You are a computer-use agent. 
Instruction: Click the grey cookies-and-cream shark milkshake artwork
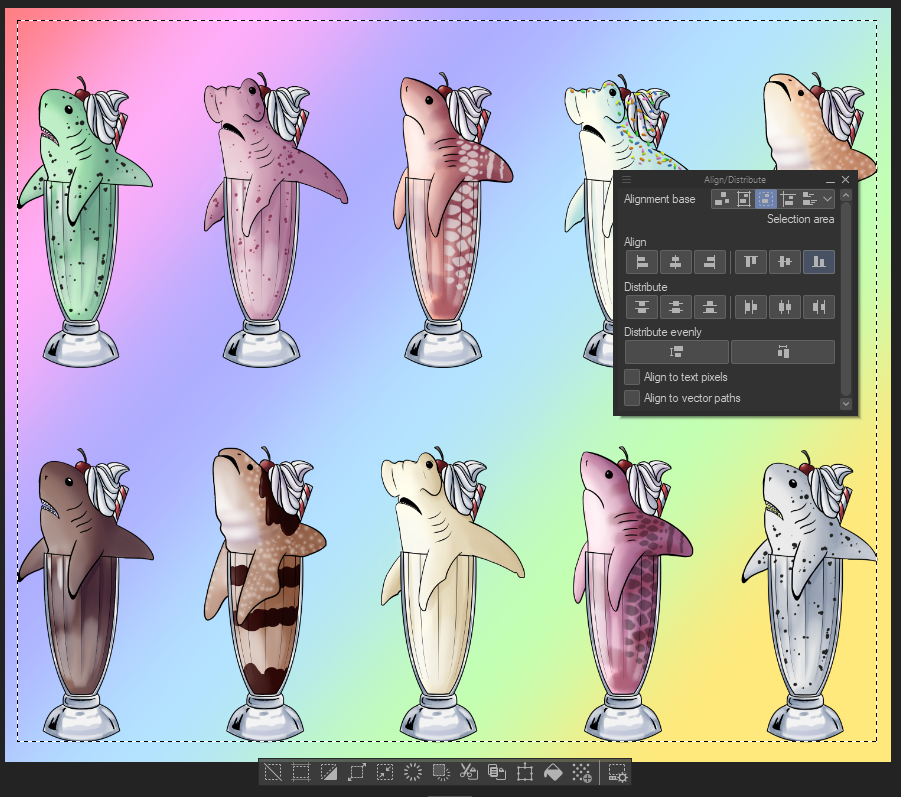point(809,596)
